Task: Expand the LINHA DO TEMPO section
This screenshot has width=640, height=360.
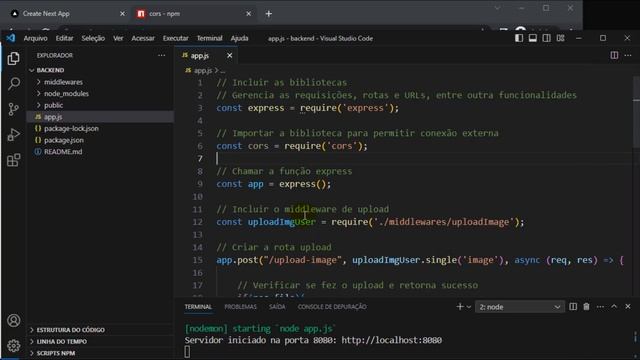Action: point(100,341)
